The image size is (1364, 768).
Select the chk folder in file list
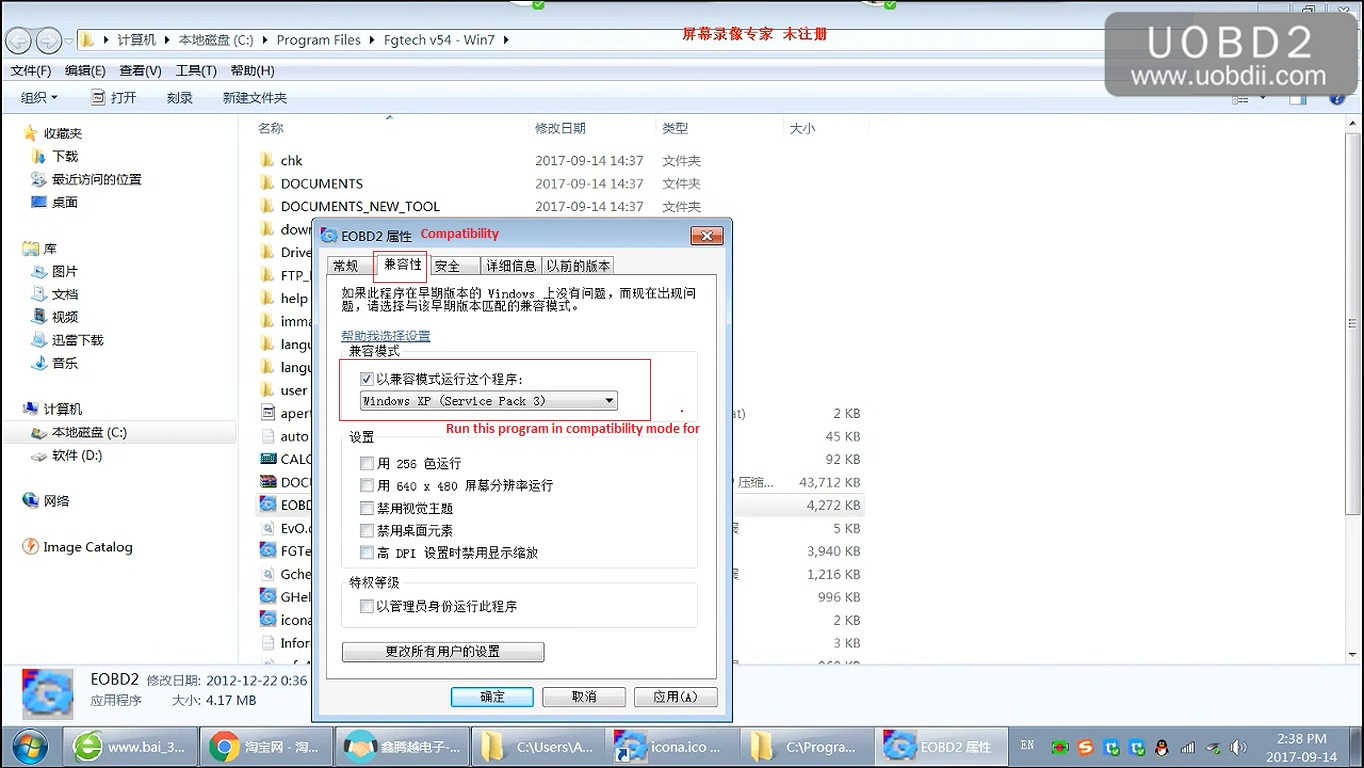click(291, 160)
